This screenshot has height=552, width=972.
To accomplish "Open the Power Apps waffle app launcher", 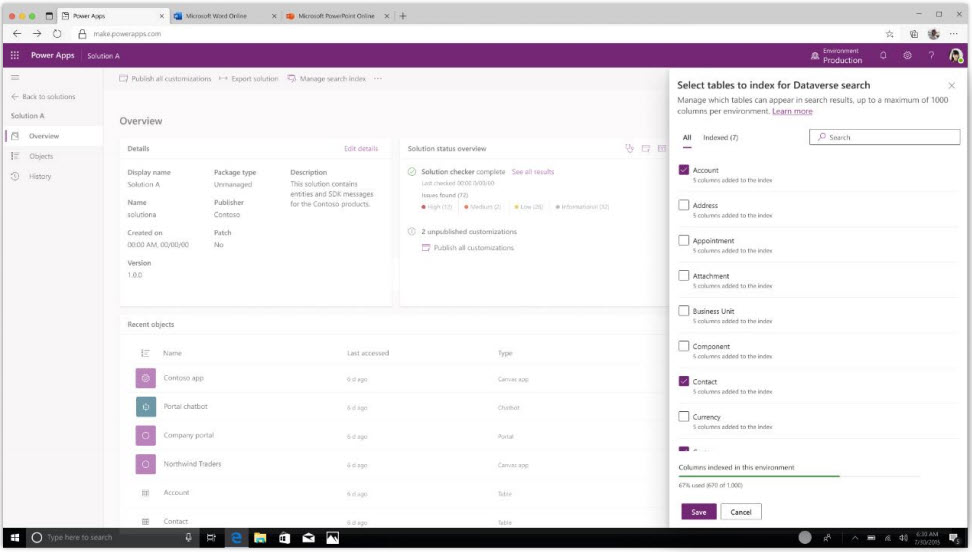I will 15,56.
